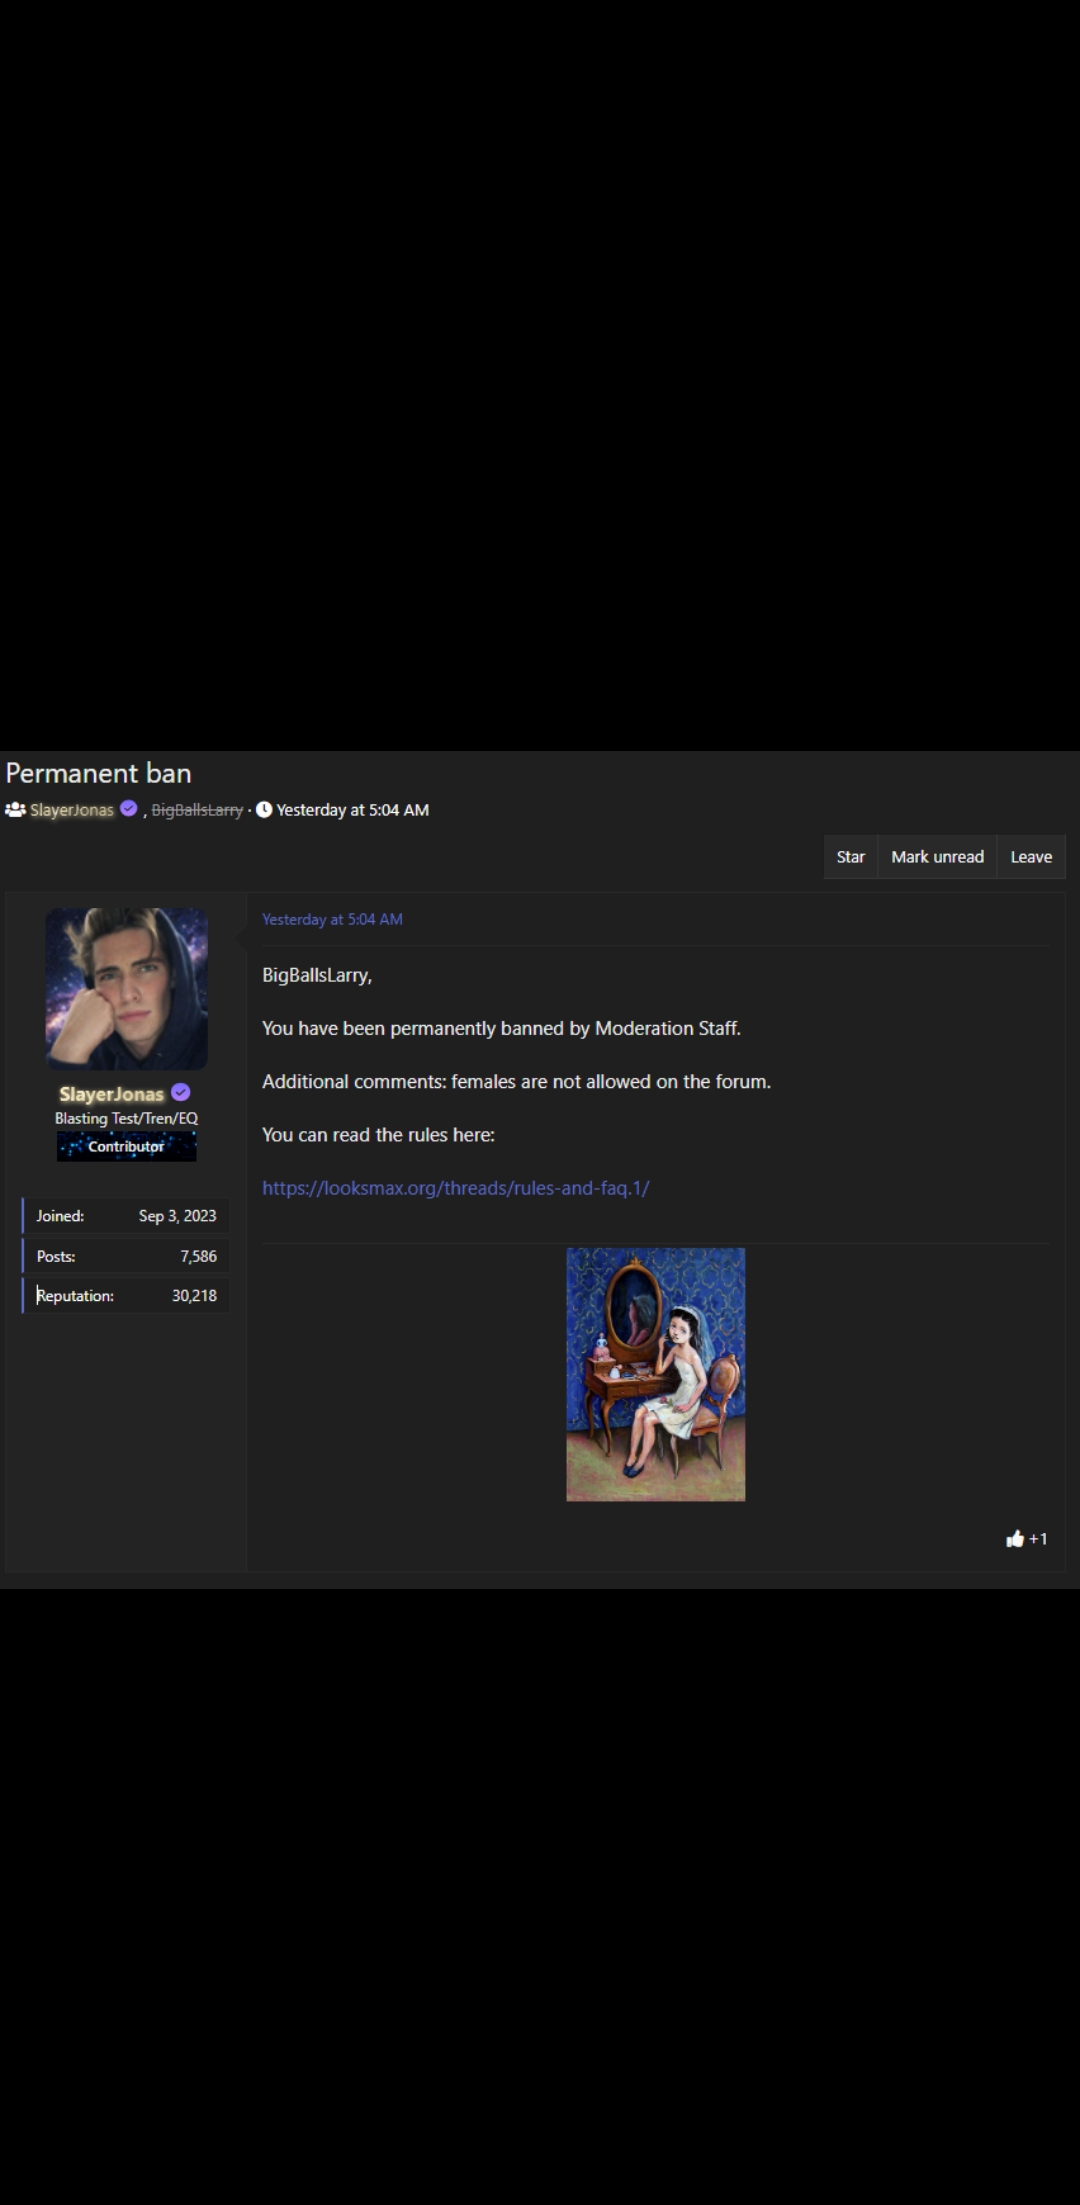
Task: Open the looksmax.org rules-and-faq link
Action: click(455, 1188)
